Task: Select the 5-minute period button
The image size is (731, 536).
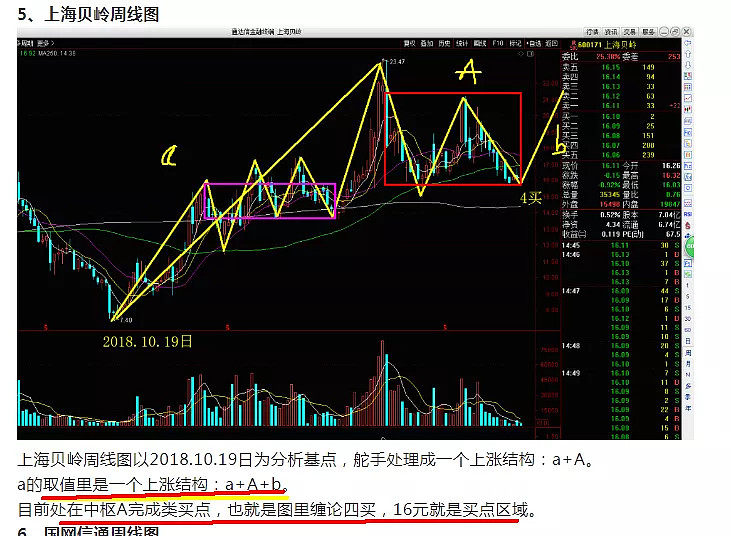Action: pos(688,296)
